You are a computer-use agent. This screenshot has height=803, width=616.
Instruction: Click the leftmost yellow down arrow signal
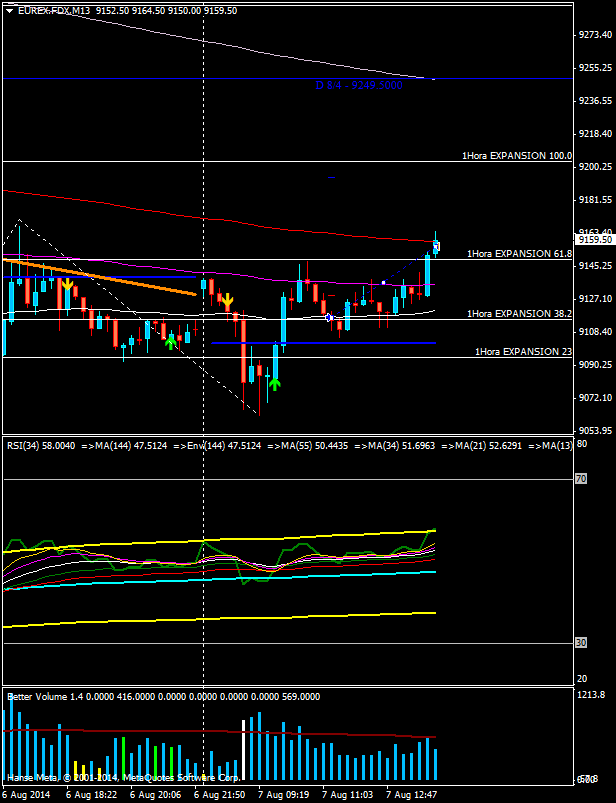point(67,285)
